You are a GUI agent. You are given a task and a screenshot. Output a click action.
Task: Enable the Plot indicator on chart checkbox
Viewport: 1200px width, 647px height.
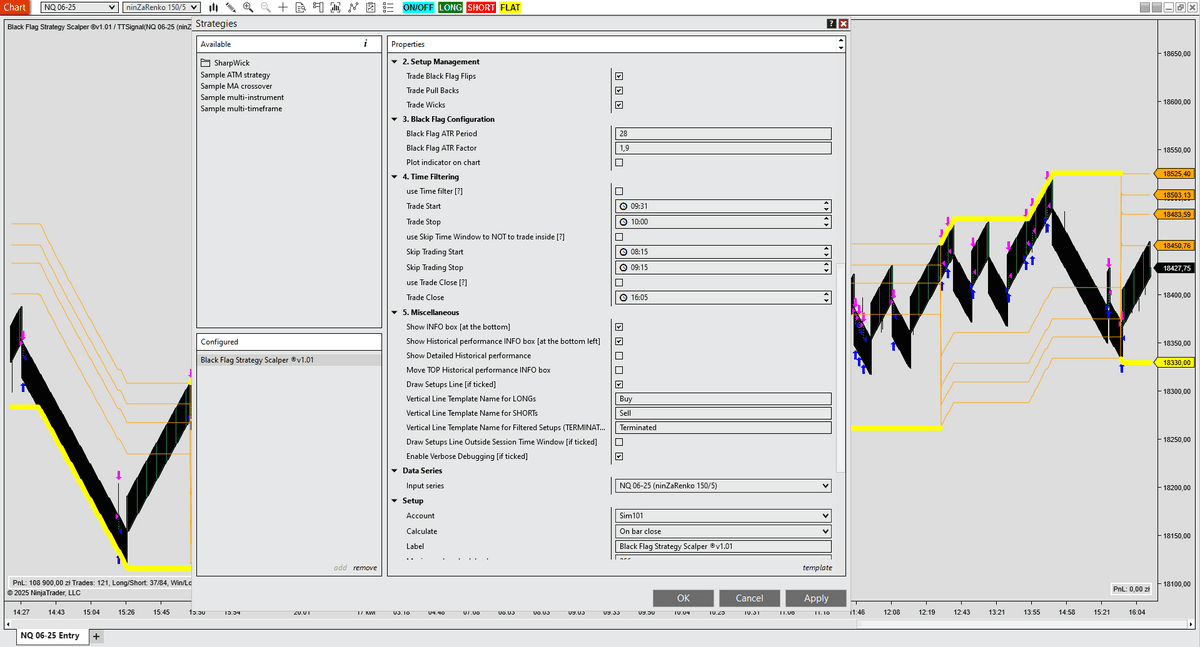click(619, 162)
